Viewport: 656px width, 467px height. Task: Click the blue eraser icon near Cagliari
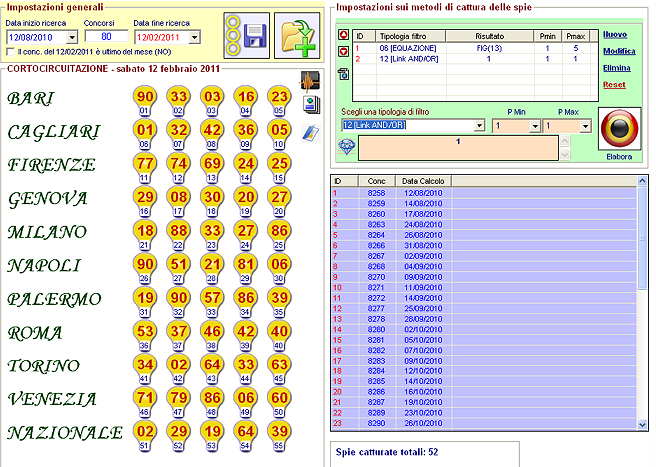tap(309, 134)
